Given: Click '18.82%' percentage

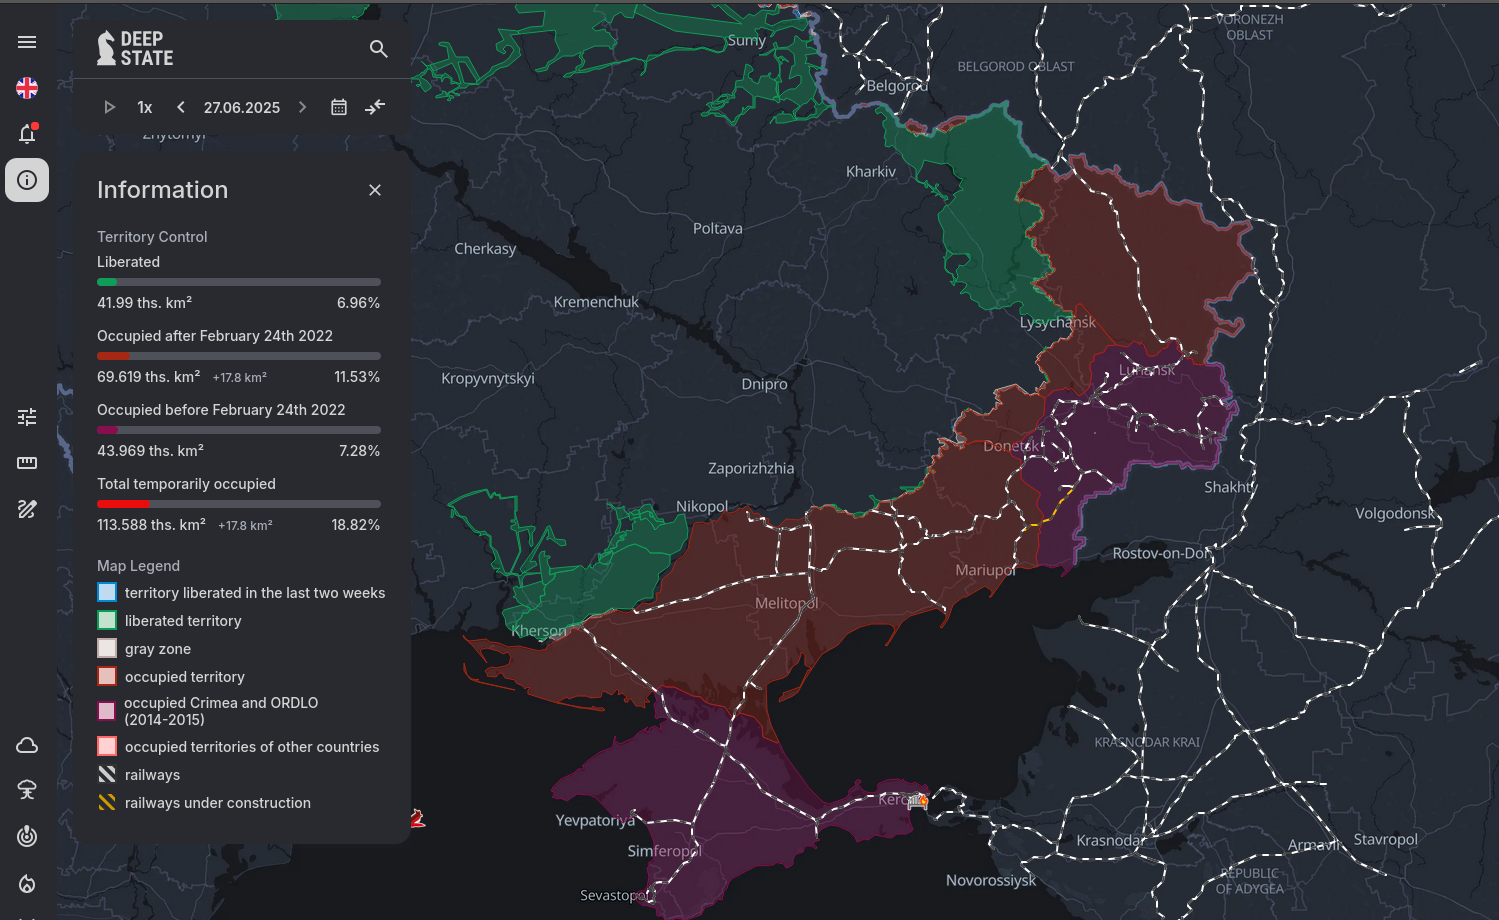Looking at the screenshot, I should [x=356, y=525].
